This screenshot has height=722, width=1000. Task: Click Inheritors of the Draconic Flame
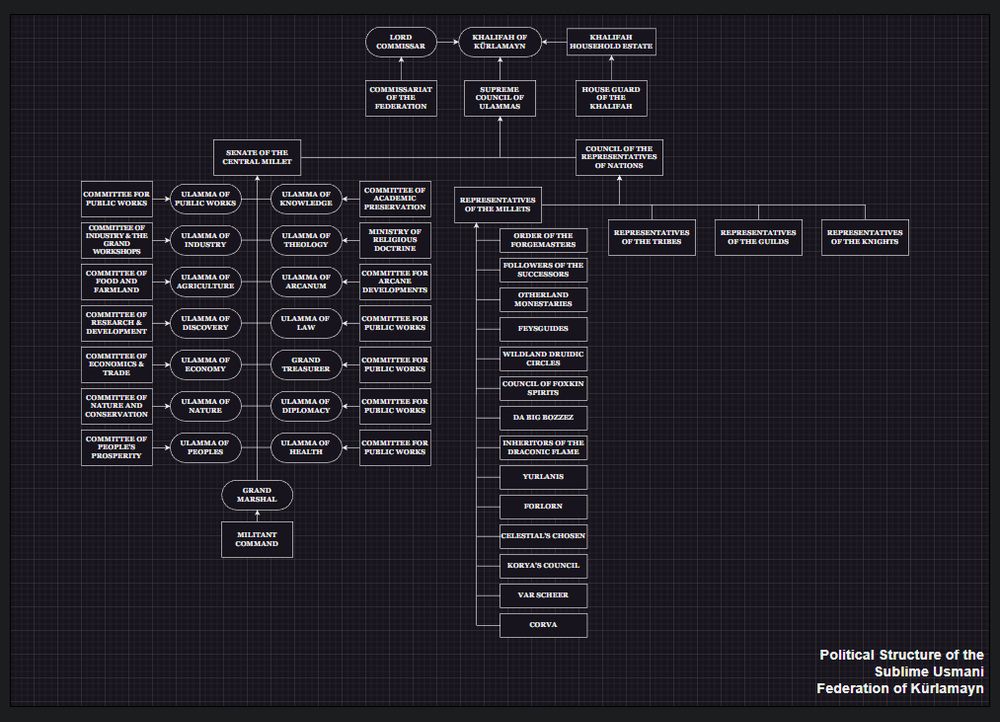click(543, 448)
